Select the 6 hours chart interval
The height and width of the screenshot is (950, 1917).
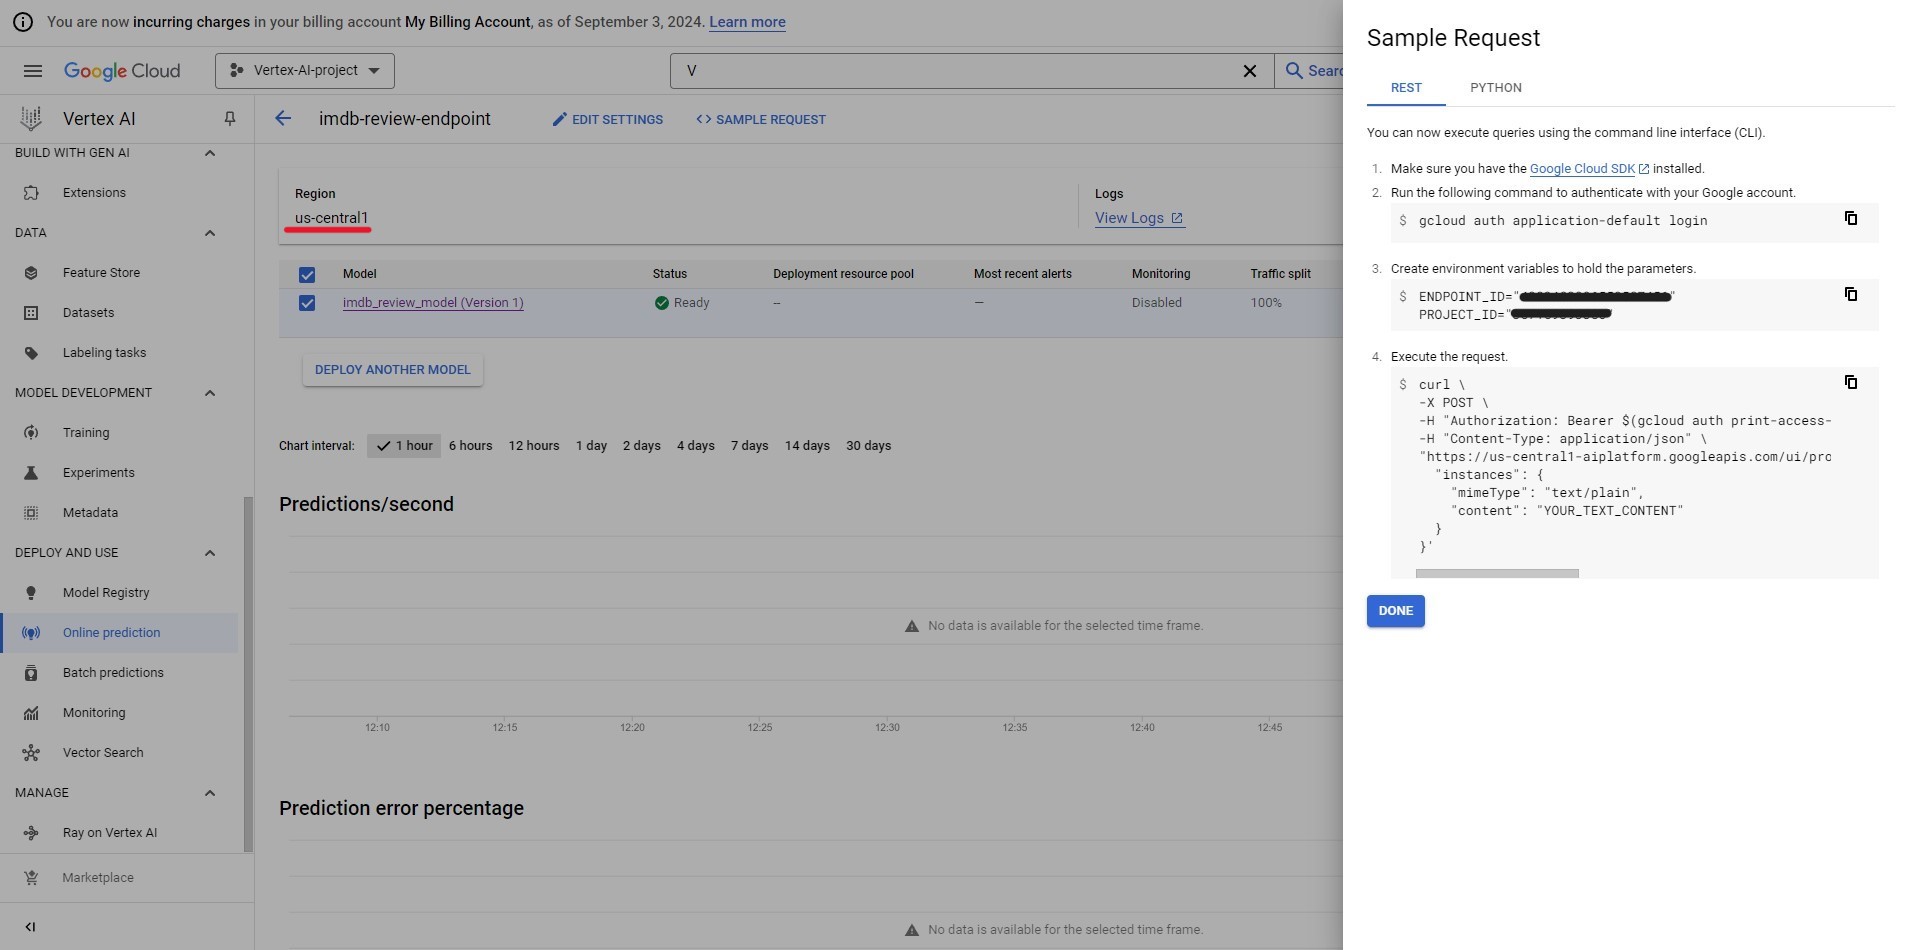pos(471,446)
